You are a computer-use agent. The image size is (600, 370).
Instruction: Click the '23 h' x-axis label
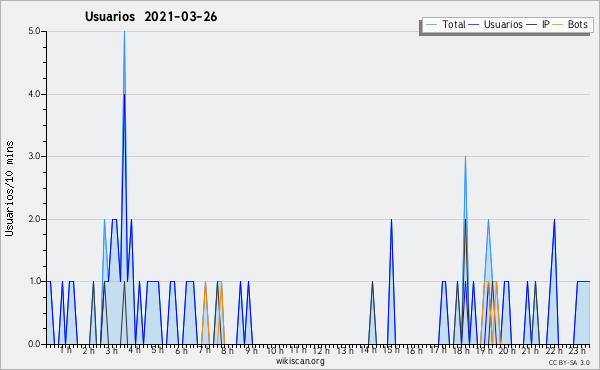(577, 351)
